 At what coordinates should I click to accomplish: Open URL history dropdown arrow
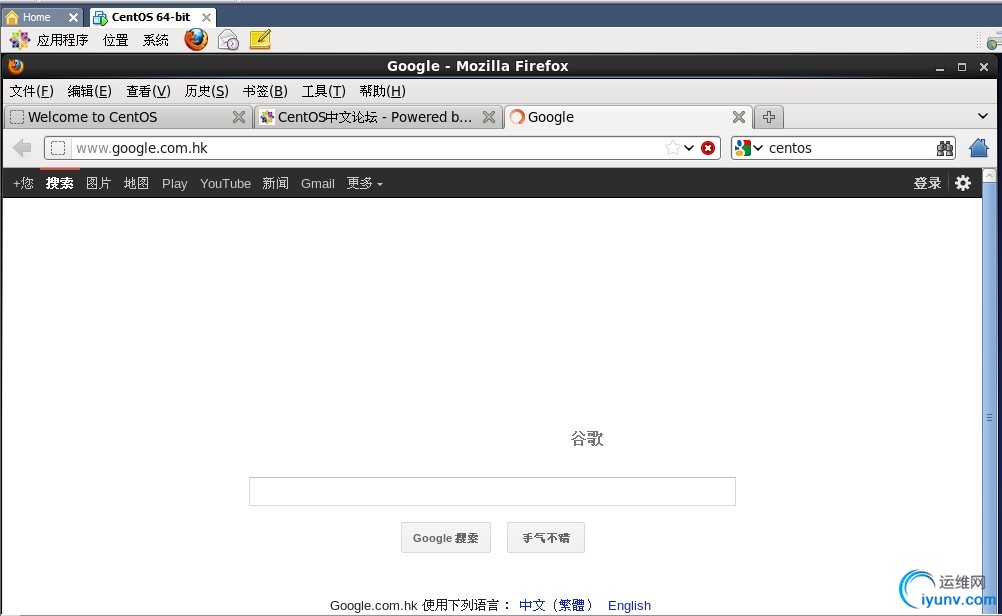(x=689, y=148)
